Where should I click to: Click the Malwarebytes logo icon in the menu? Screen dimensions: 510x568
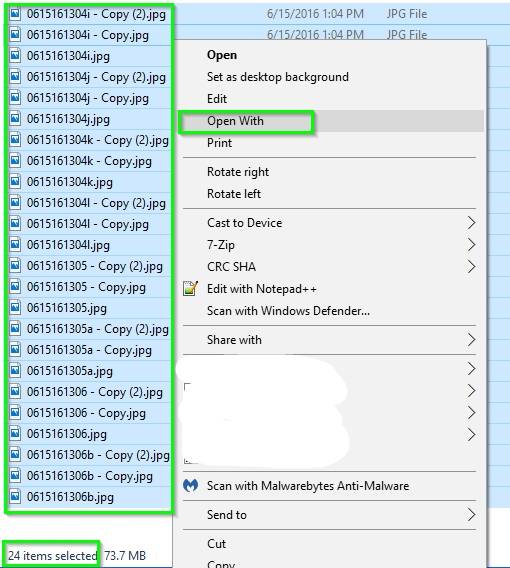point(191,485)
